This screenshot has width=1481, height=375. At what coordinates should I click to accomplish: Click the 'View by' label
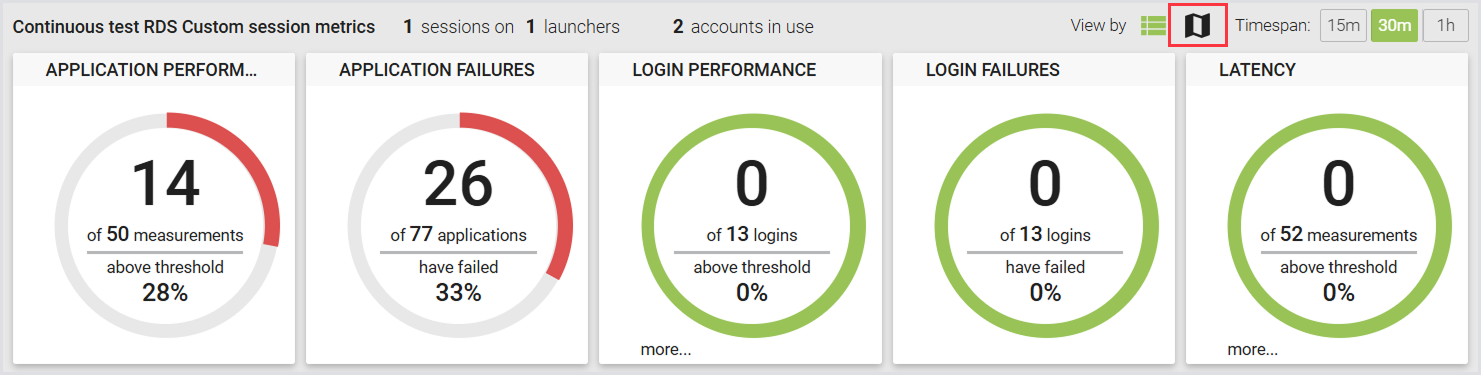click(x=1098, y=26)
